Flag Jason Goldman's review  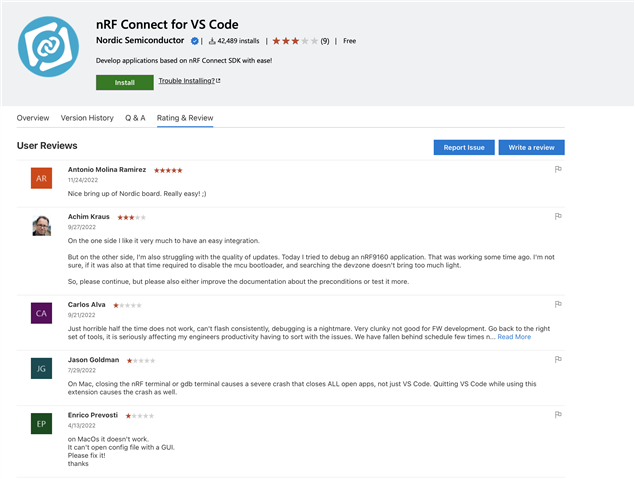[558, 359]
